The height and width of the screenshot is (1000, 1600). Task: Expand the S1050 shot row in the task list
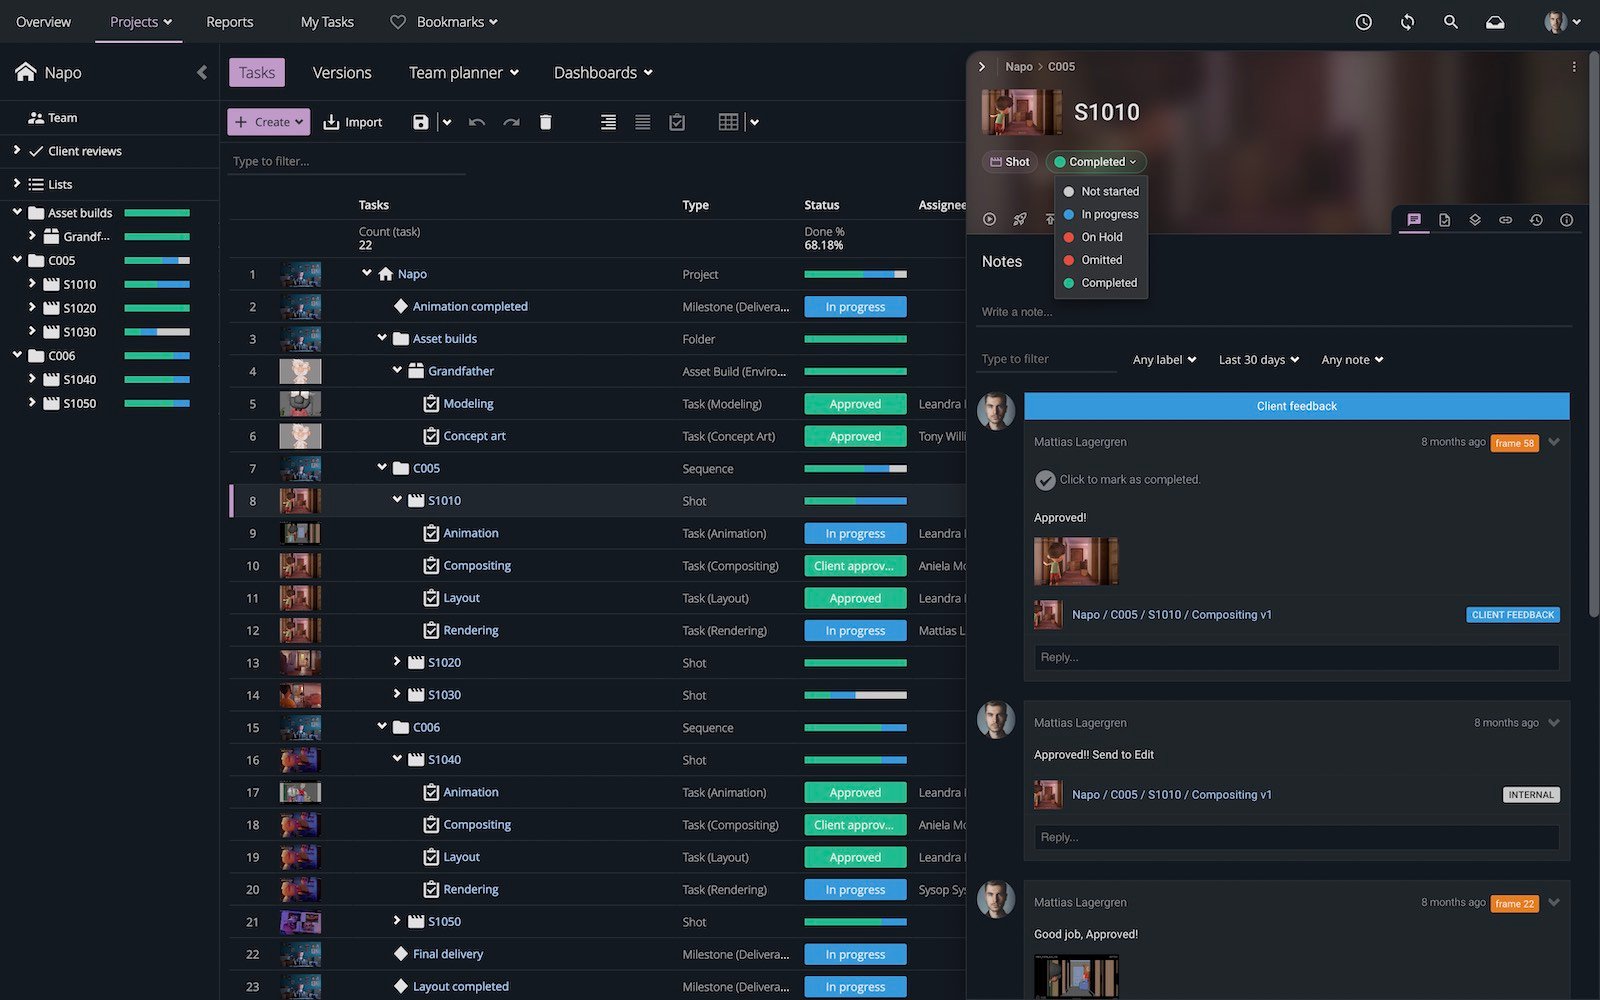point(397,921)
